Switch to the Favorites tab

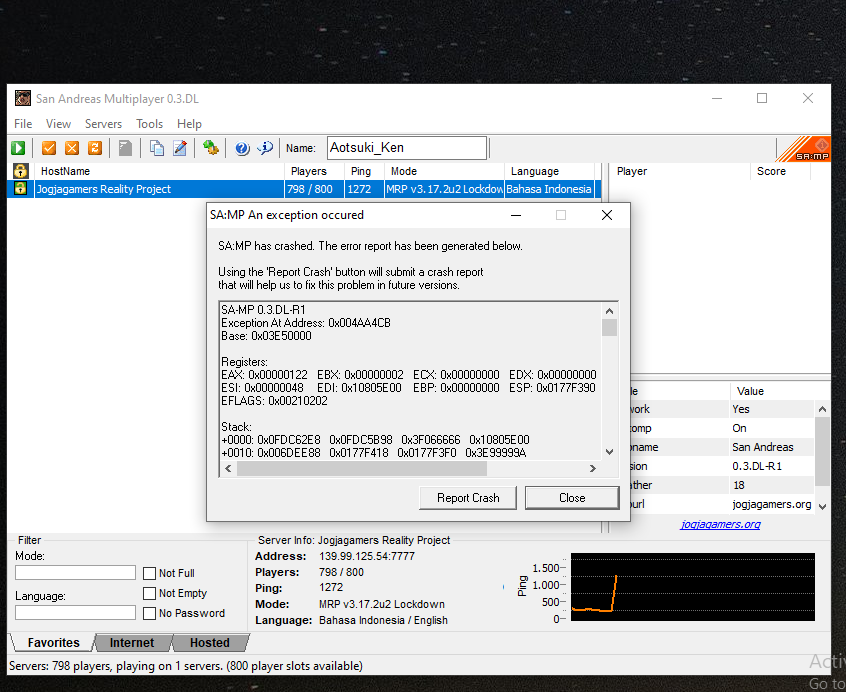click(53, 642)
